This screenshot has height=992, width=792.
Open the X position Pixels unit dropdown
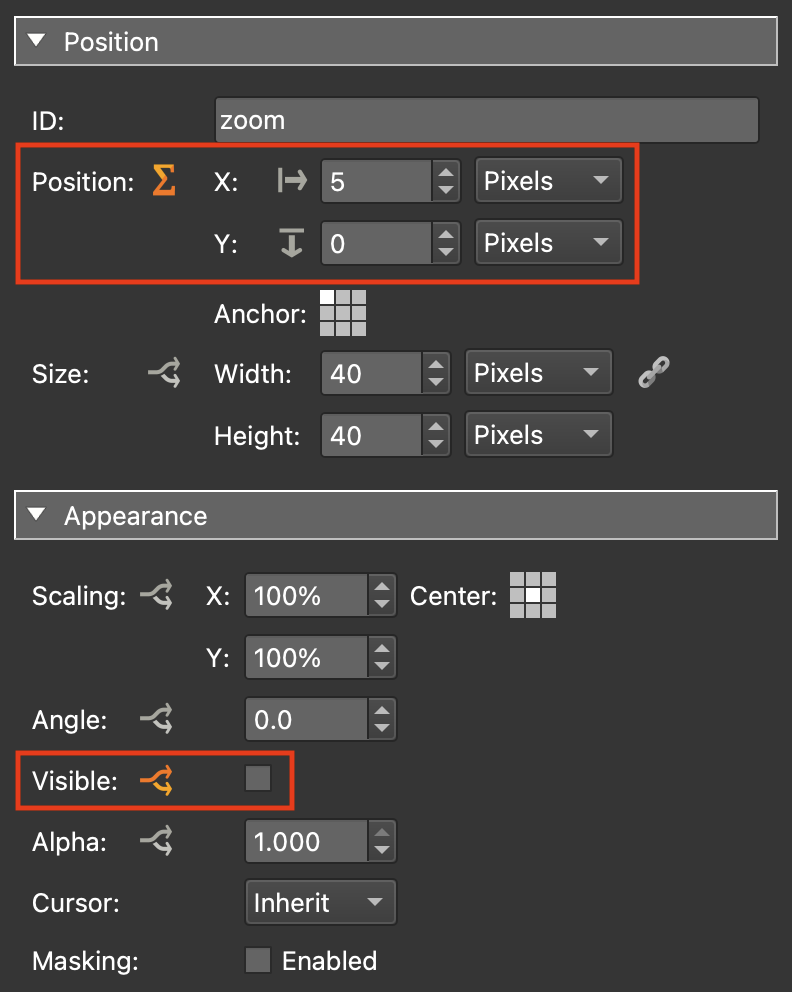point(548,181)
